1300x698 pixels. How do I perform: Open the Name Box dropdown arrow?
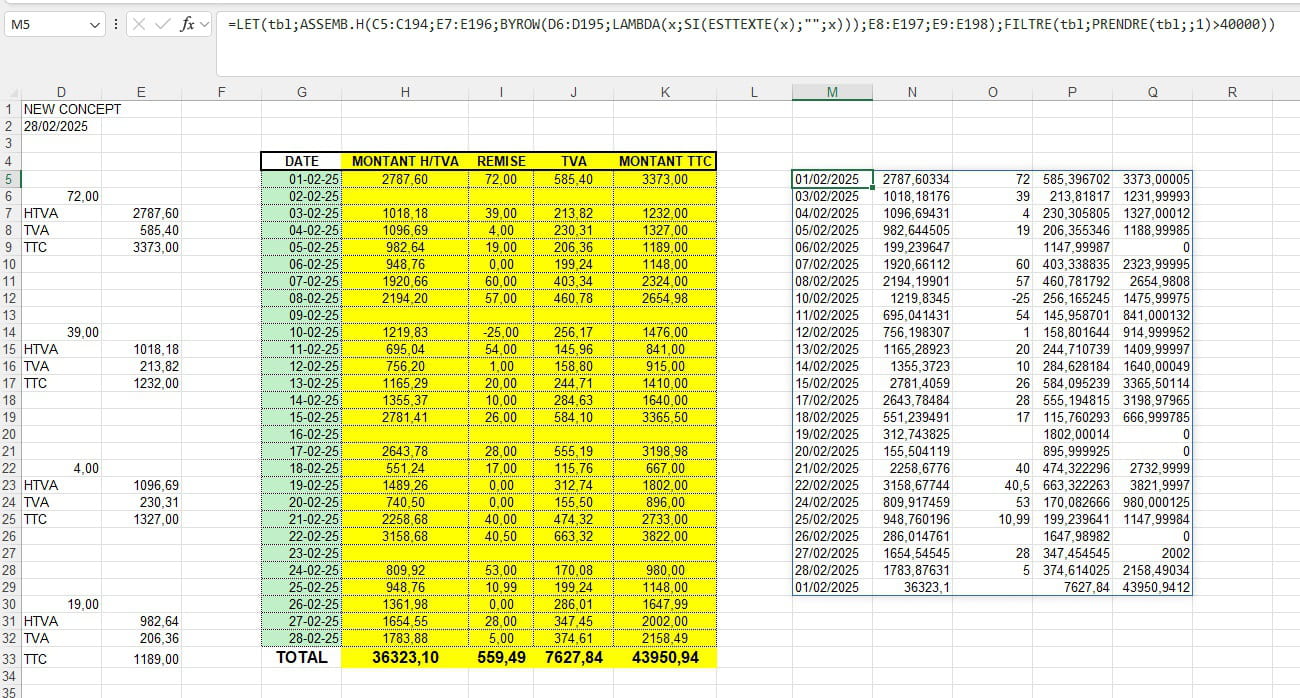coord(95,24)
